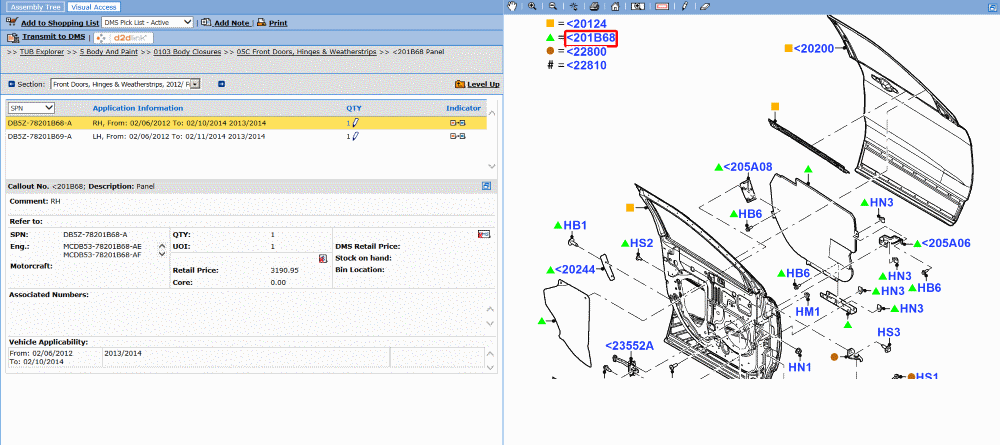This screenshot has width=1000, height=445.
Task: Click the shopping cart icon
Action: pos(12,22)
